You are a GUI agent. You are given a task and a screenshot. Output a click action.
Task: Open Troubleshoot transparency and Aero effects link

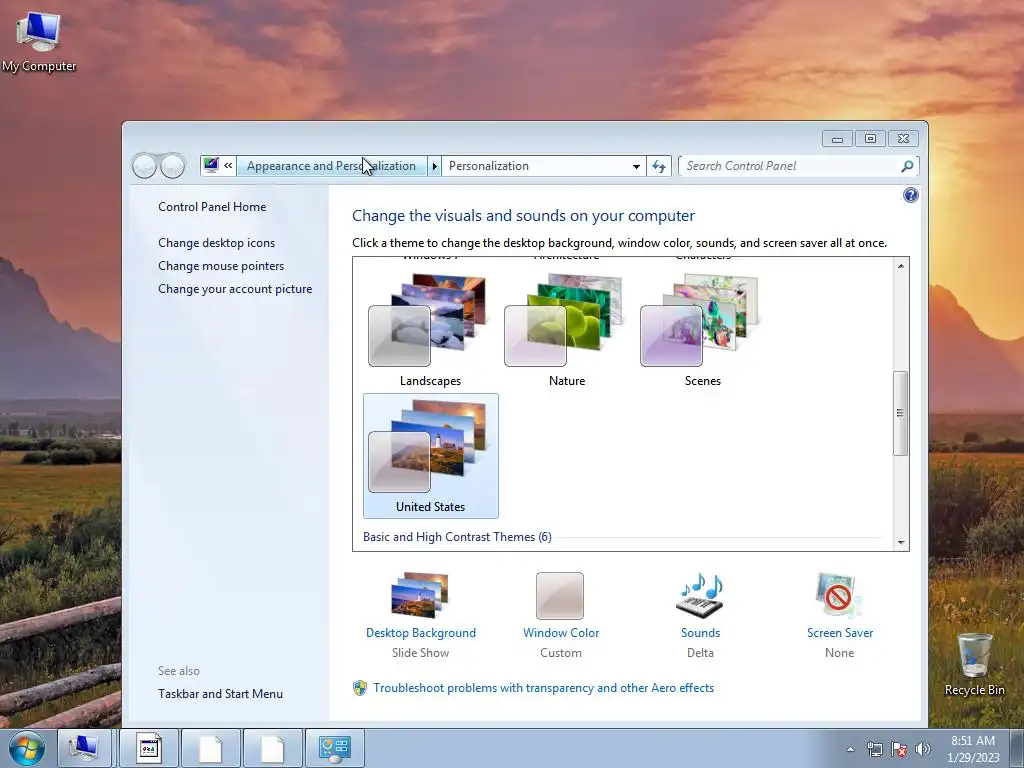point(543,688)
